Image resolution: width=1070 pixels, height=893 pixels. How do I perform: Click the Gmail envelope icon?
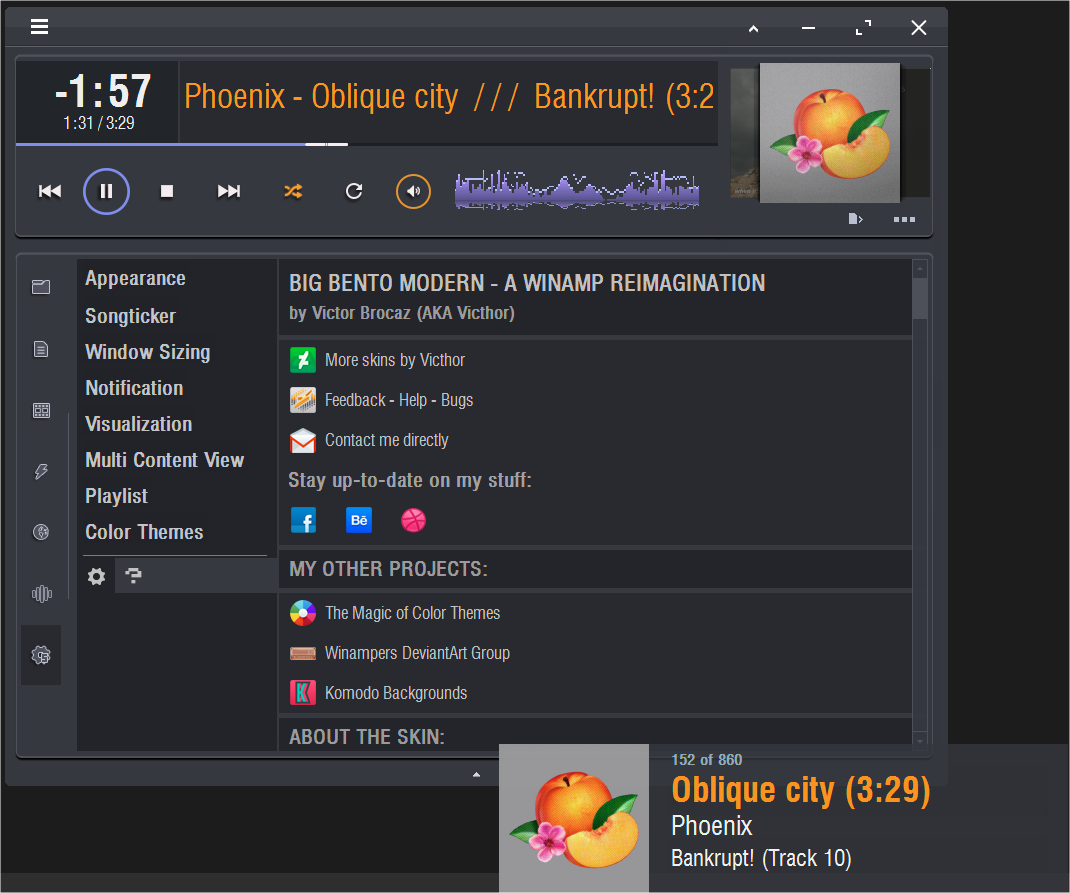303,441
